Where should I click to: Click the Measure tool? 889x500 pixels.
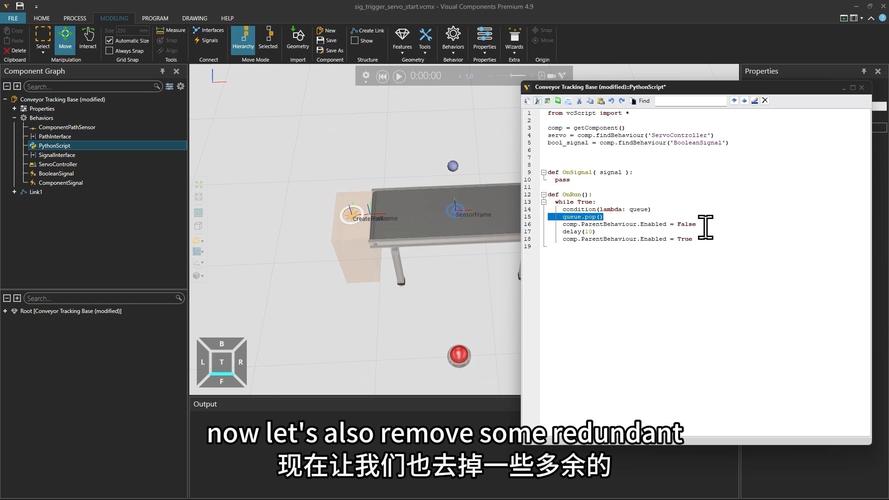171,30
